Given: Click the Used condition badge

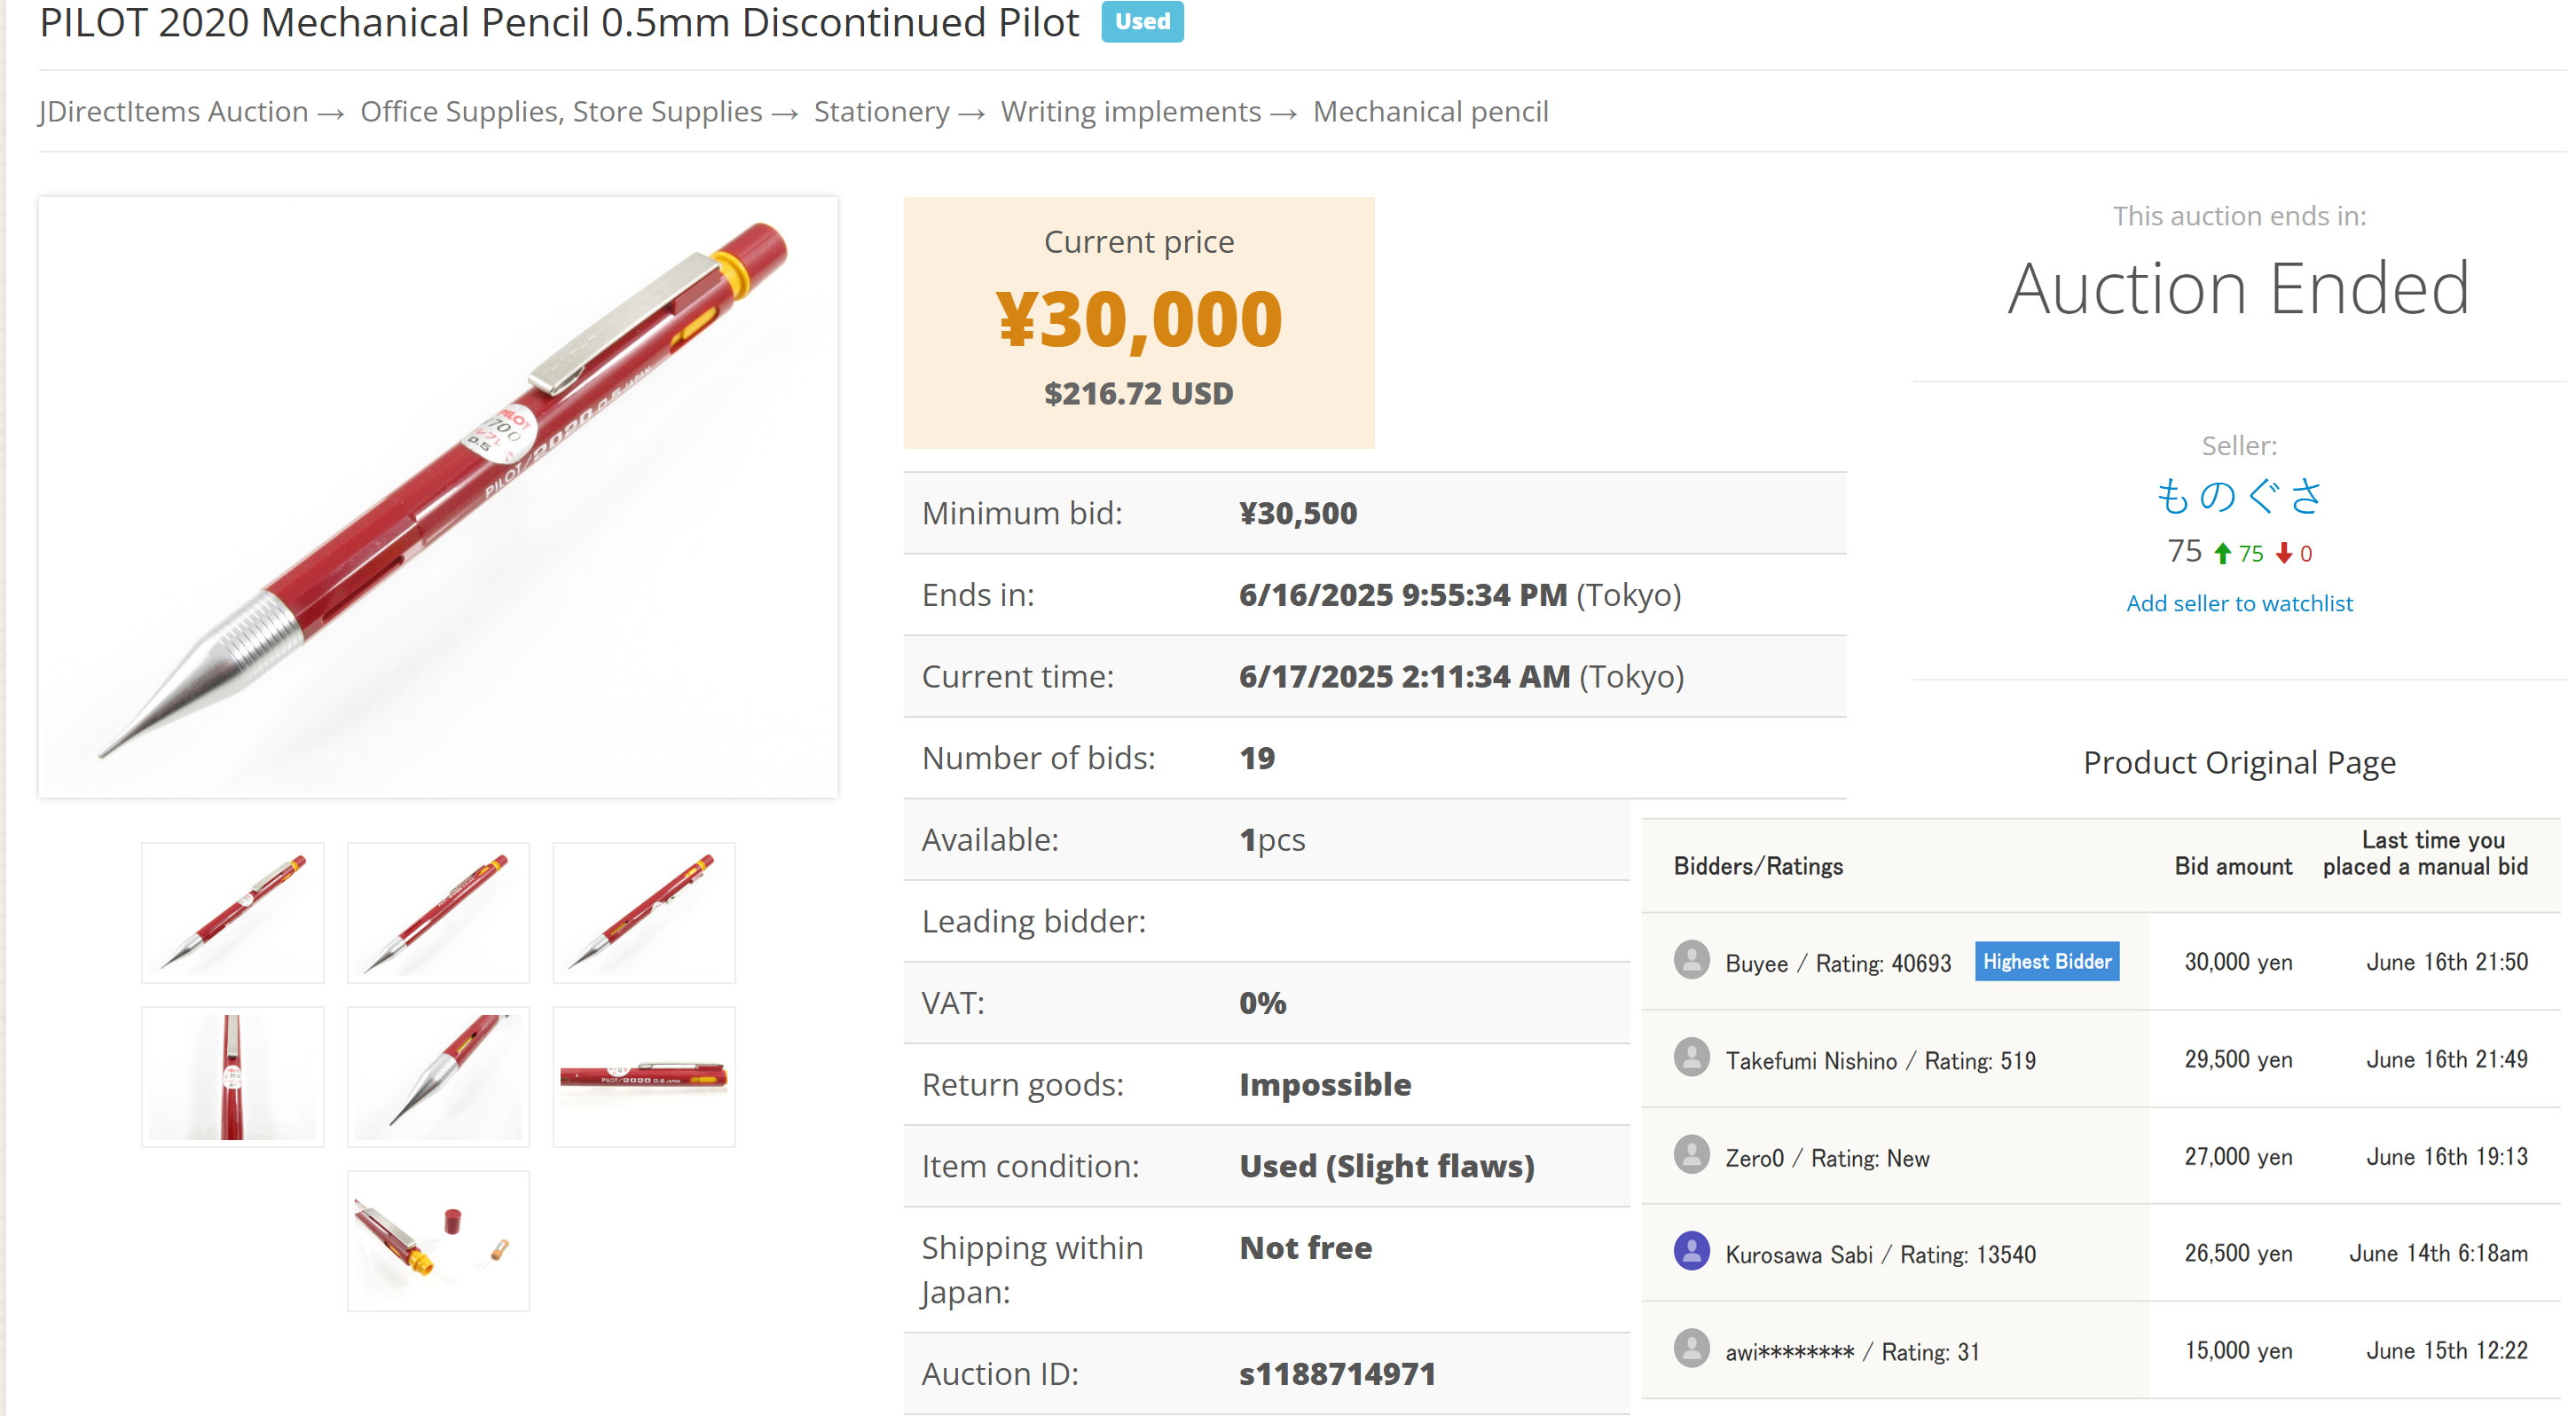Looking at the screenshot, I should 1142,21.
